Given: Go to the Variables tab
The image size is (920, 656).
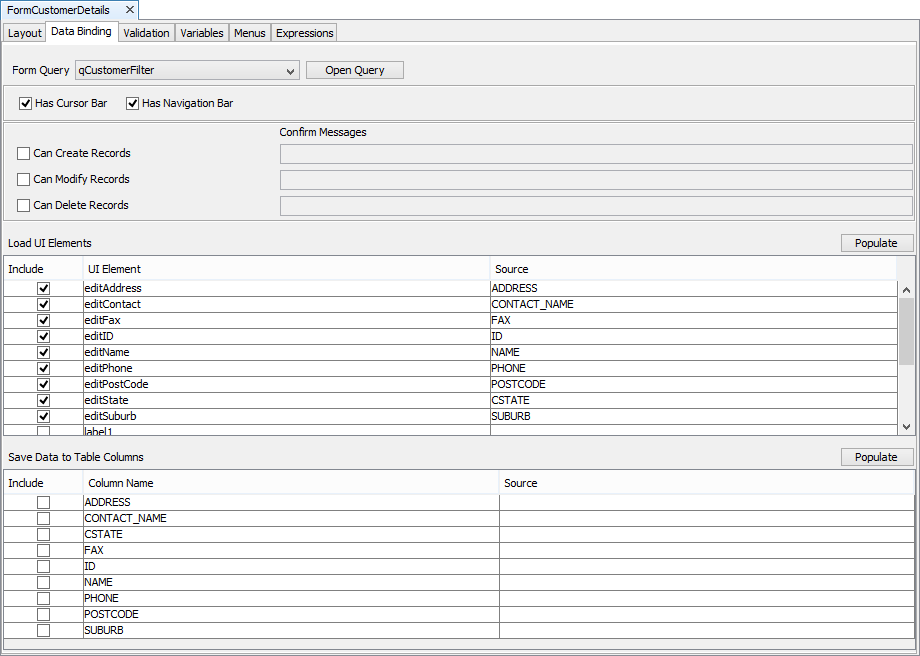Looking at the screenshot, I should [201, 33].
